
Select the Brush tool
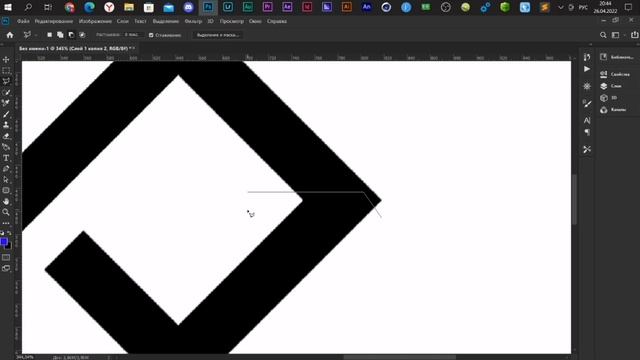6,114
